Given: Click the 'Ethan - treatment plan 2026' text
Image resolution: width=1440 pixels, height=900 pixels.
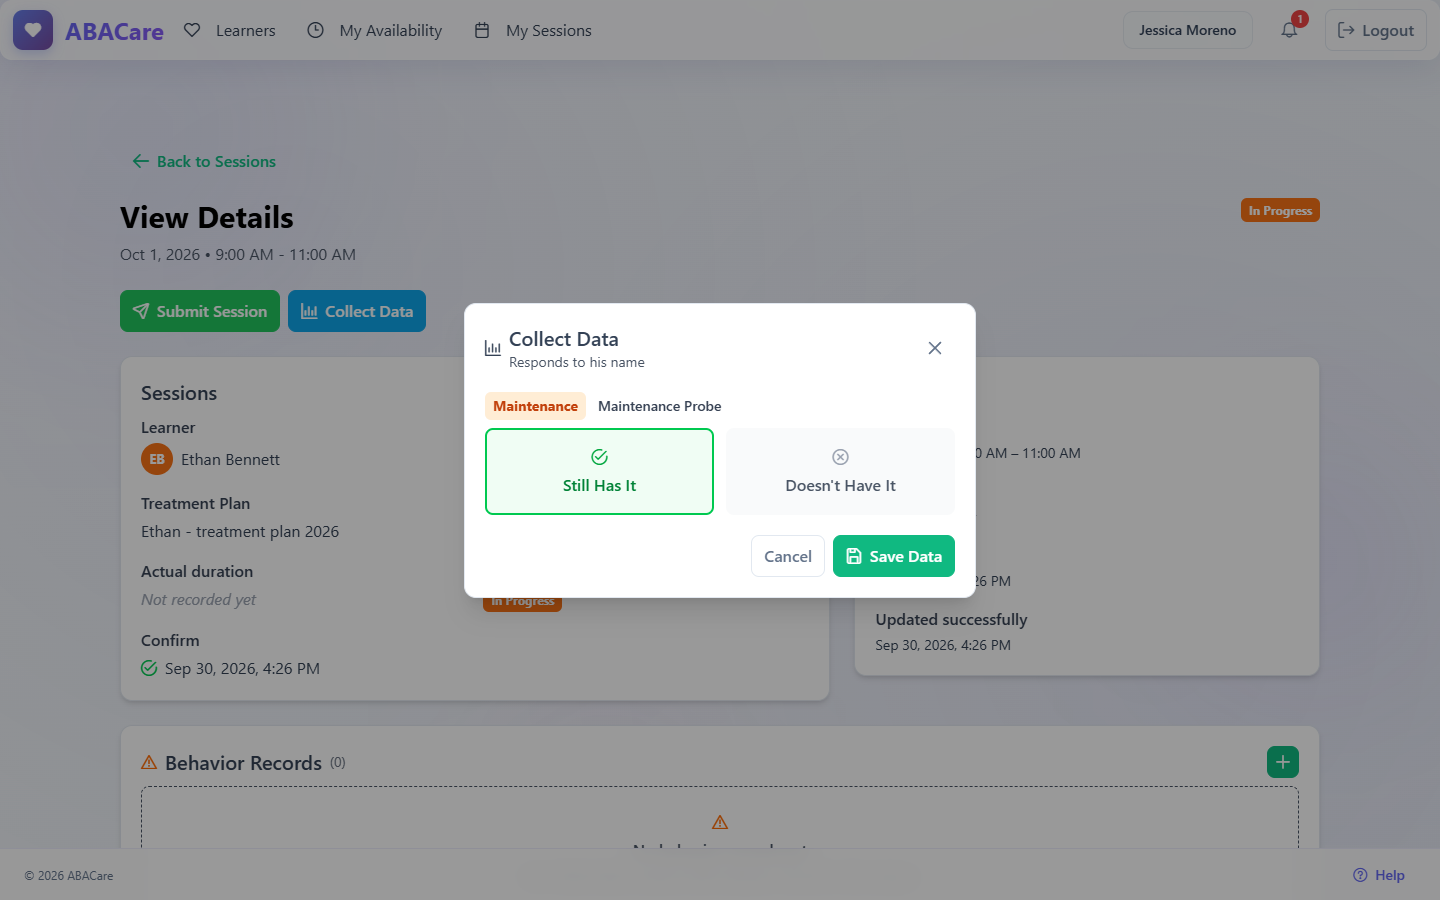Looking at the screenshot, I should pyautogui.click(x=240, y=531).
